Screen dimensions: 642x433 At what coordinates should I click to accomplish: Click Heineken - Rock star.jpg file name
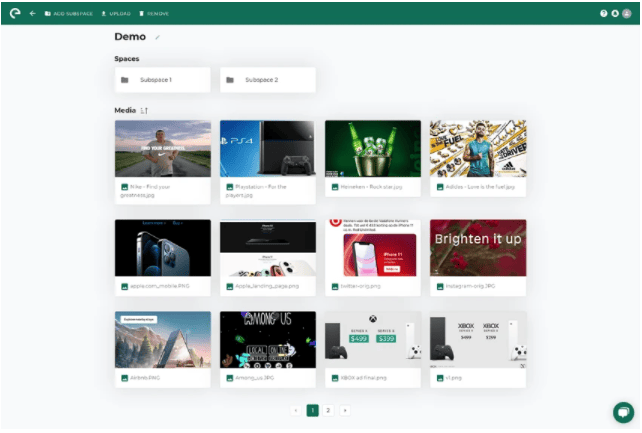pyautogui.click(x=371, y=187)
